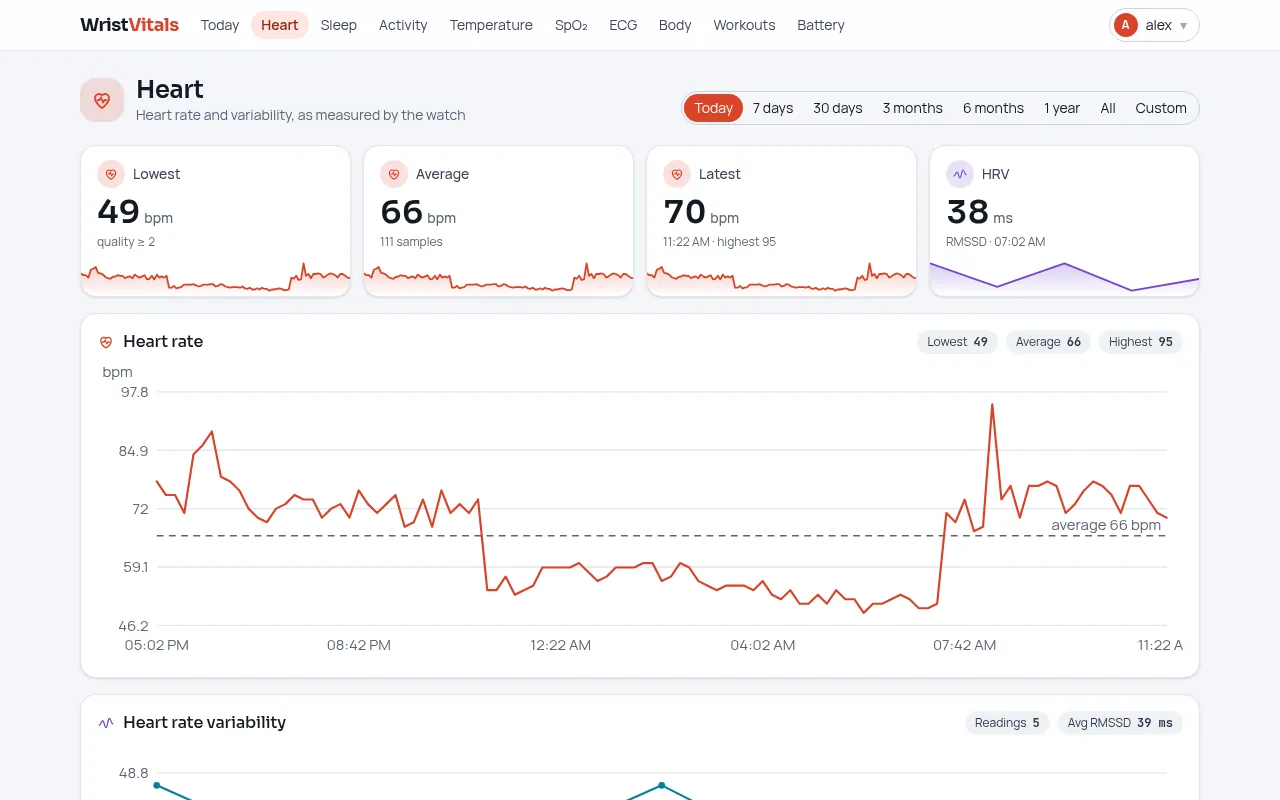1280x800 pixels.
Task: Select the 30 days range
Action: click(x=838, y=108)
